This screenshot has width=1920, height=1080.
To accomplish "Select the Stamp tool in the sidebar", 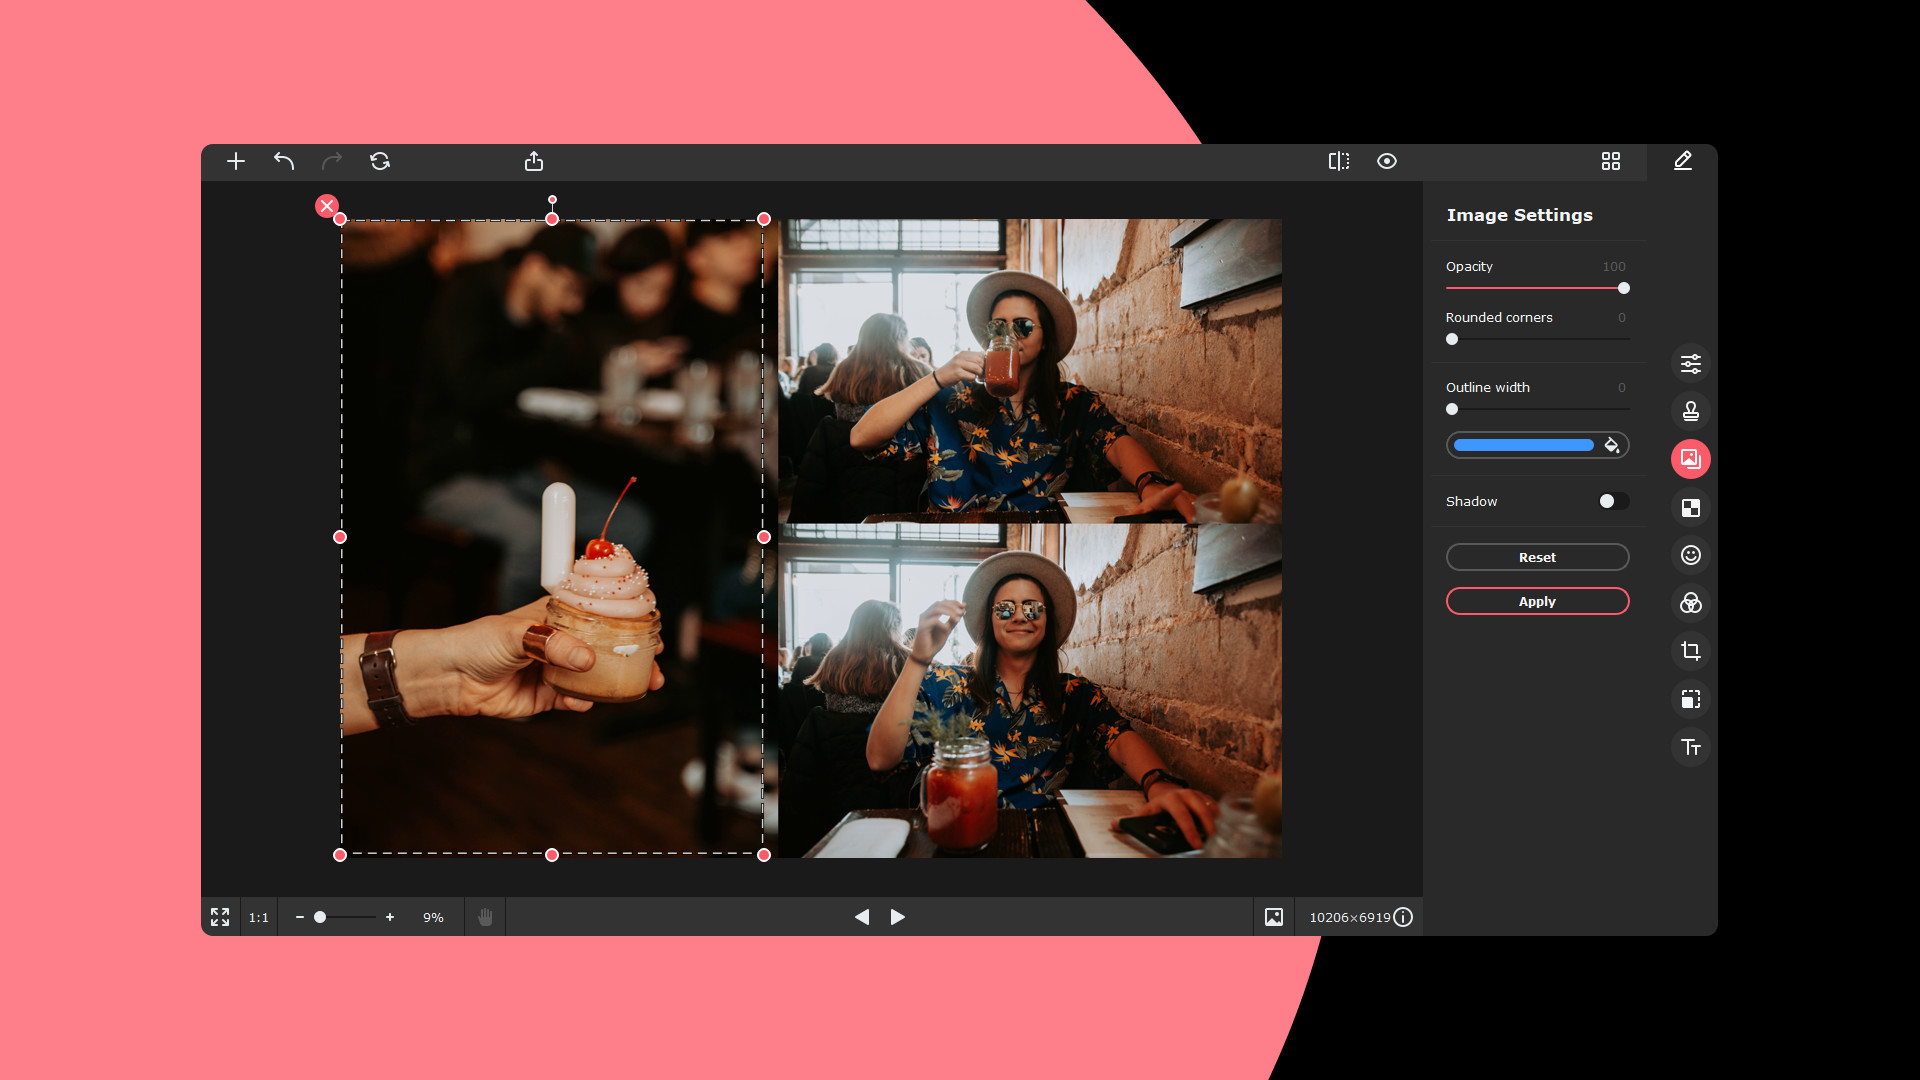I will click(1691, 411).
